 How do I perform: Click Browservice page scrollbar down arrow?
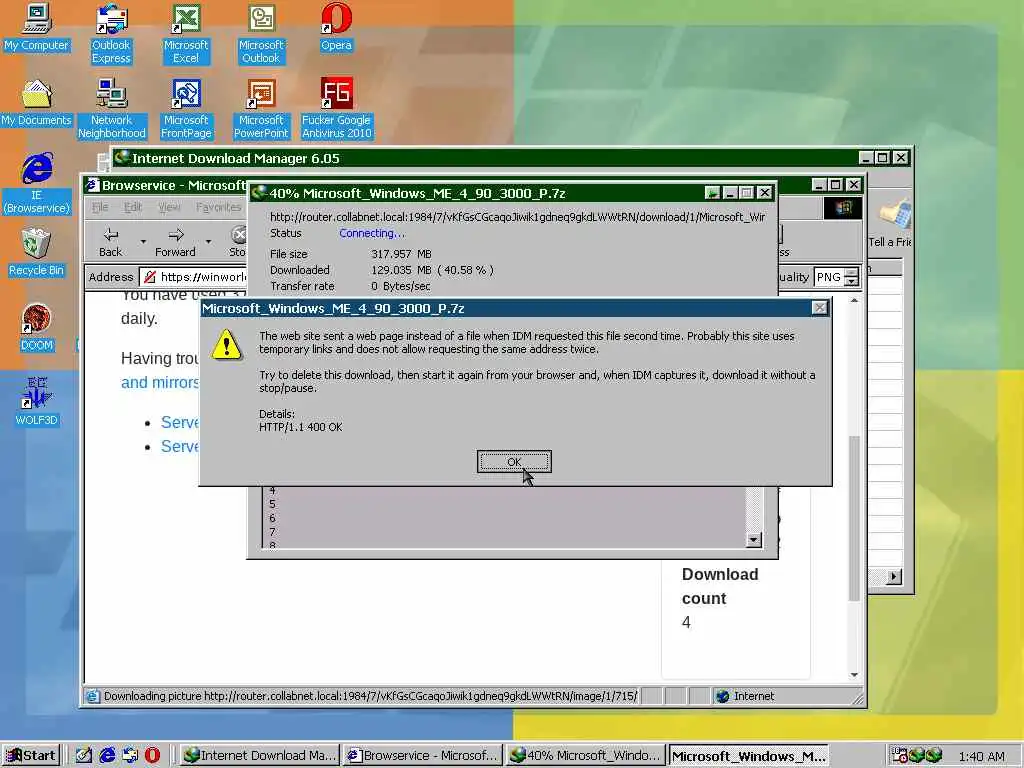pos(854,675)
